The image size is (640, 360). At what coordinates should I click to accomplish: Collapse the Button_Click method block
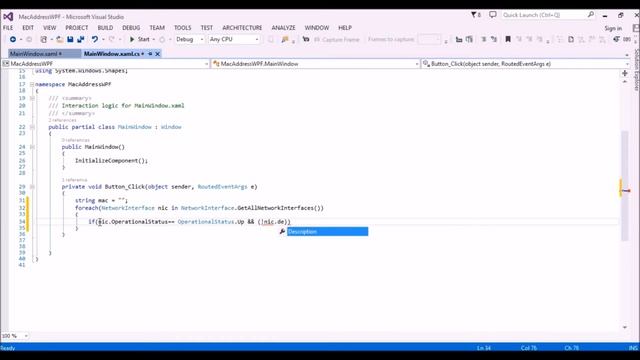coord(32,187)
